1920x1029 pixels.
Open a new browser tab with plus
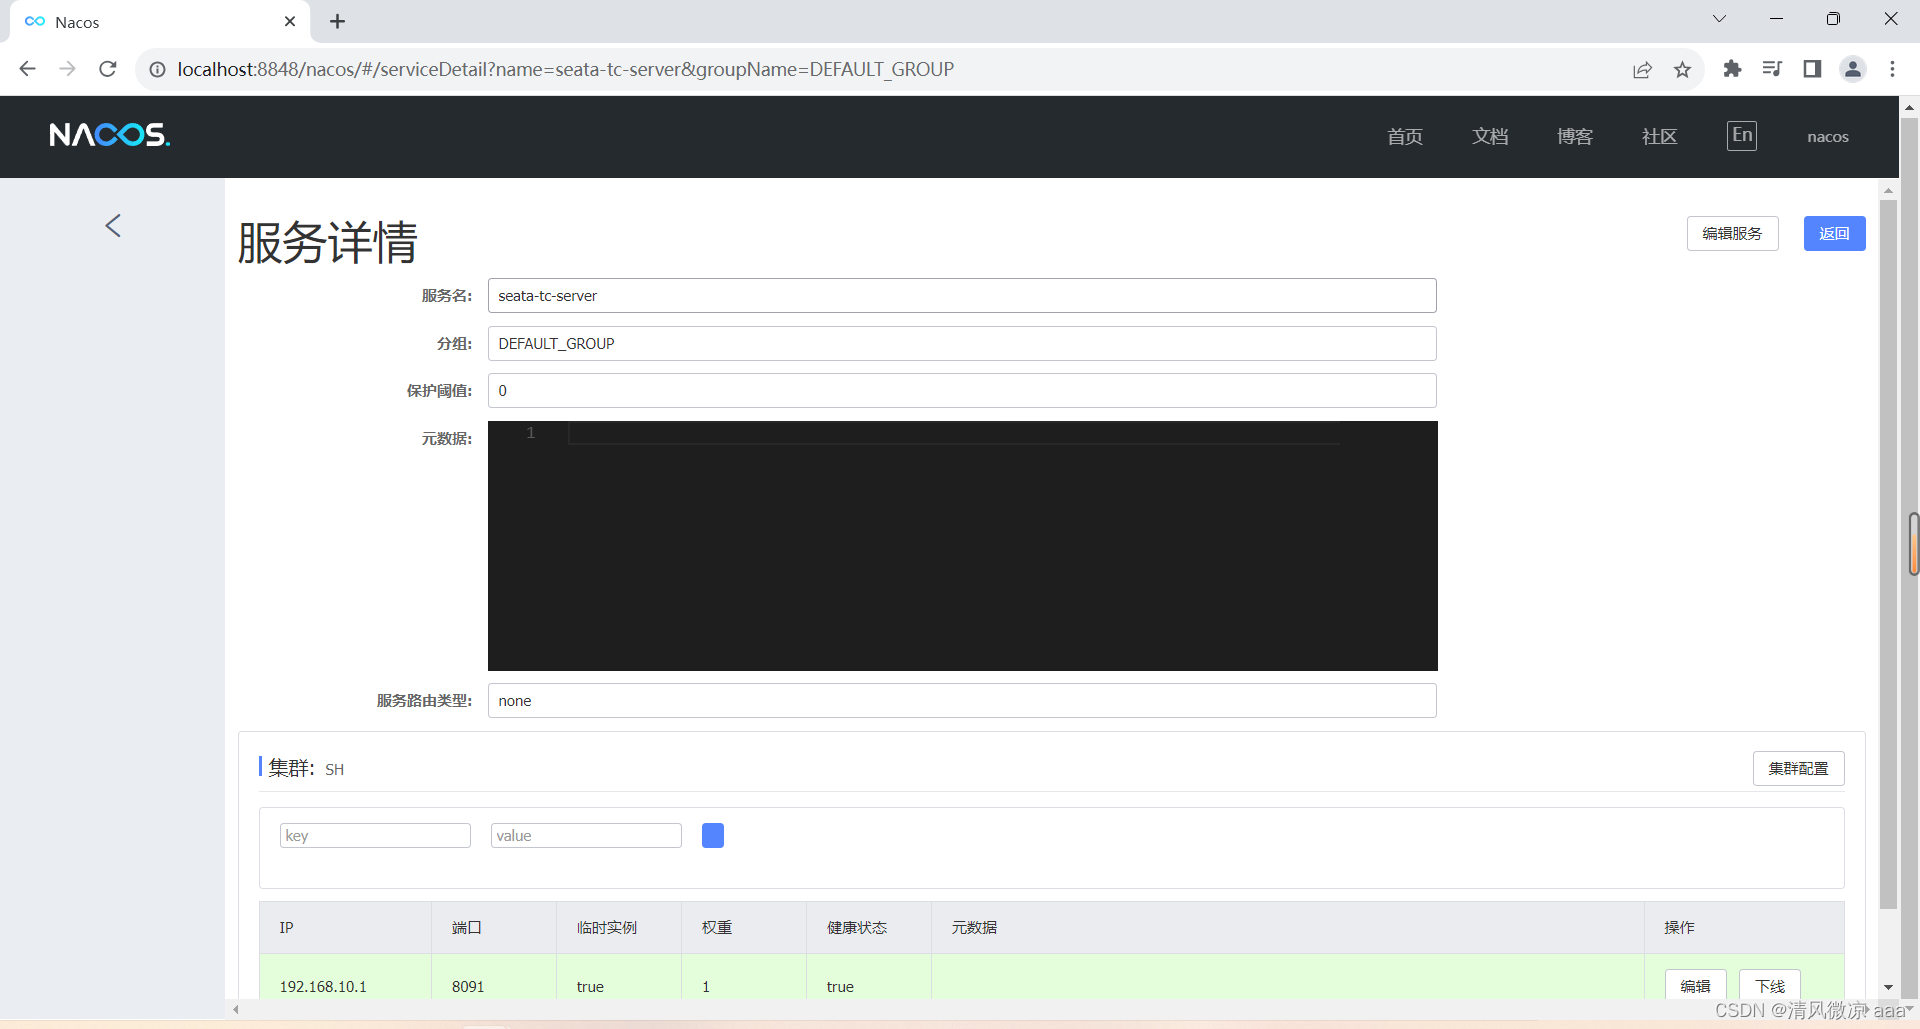(337, 21)
